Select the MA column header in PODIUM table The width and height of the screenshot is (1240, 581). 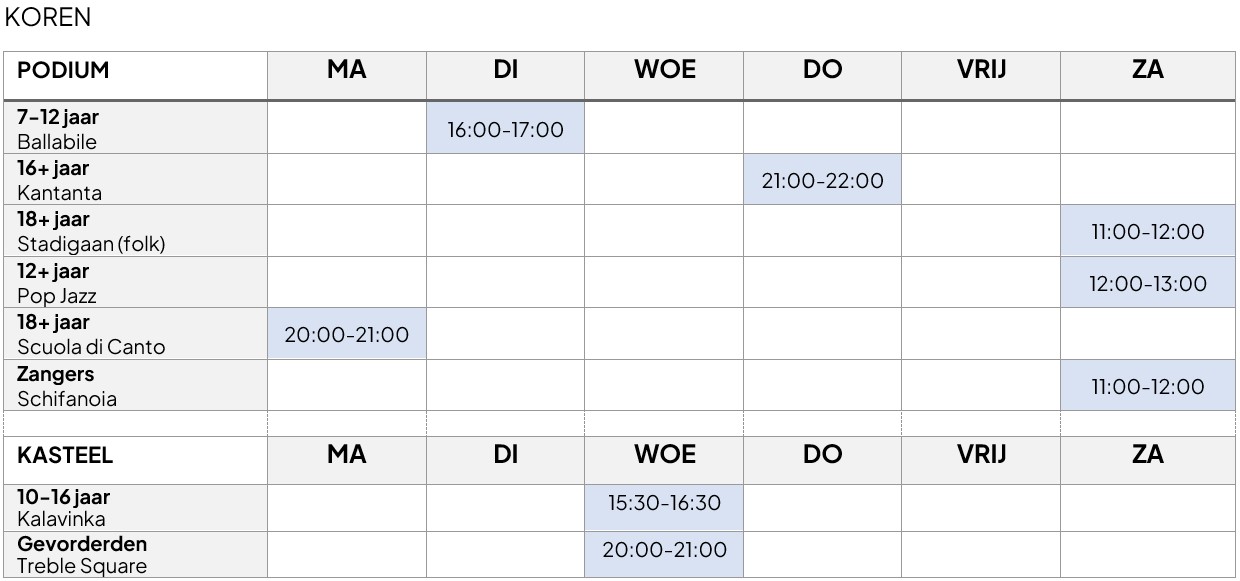pyautogui.click(x=347, y=75)
